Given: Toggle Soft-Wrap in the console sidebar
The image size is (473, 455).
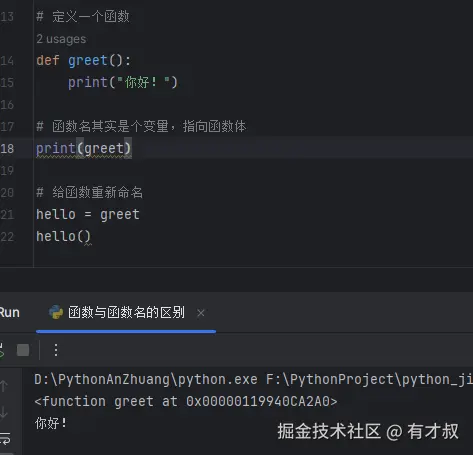Looking at the screenshot, I should (x=5, y=438).
